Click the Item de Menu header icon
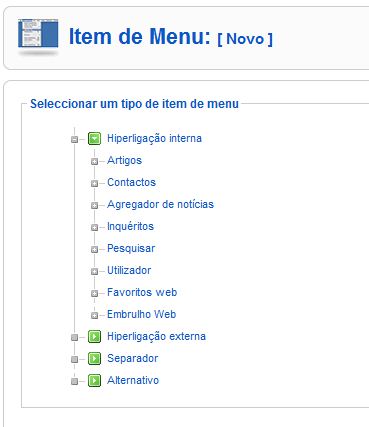Image resolution: width=369 pixels, height=427 pixels. click(38, 36)
